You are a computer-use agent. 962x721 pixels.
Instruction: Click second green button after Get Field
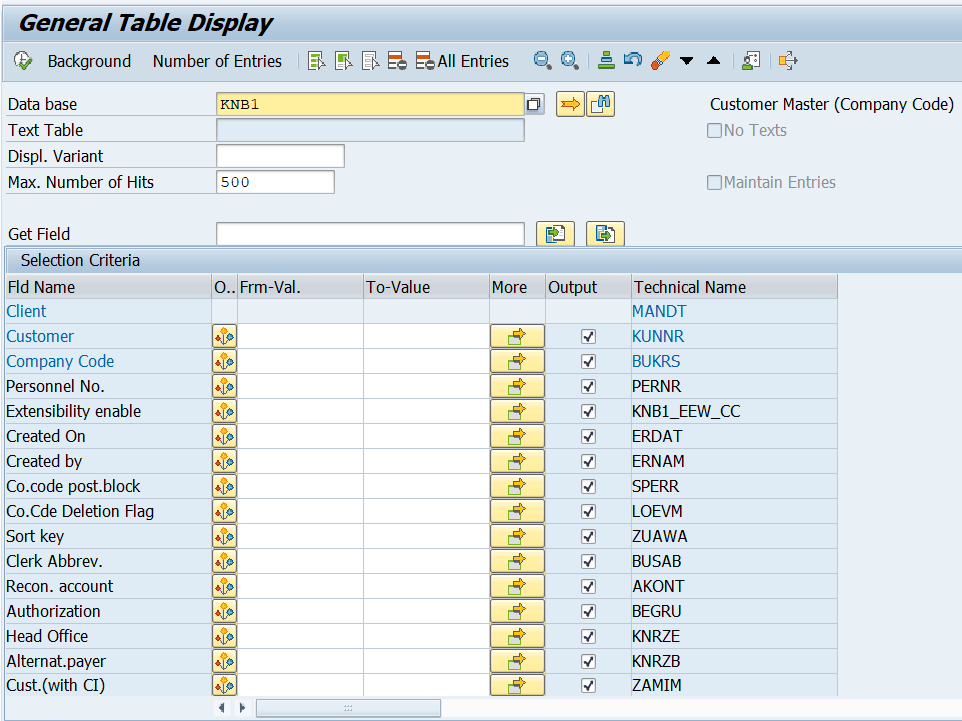click(x=606, y=234)
